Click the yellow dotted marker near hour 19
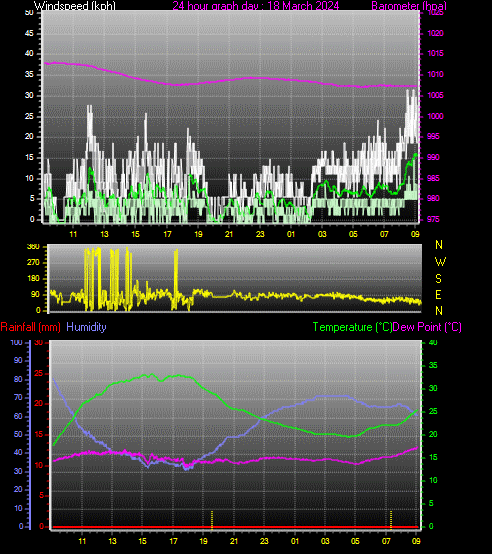 pos(212,520)
